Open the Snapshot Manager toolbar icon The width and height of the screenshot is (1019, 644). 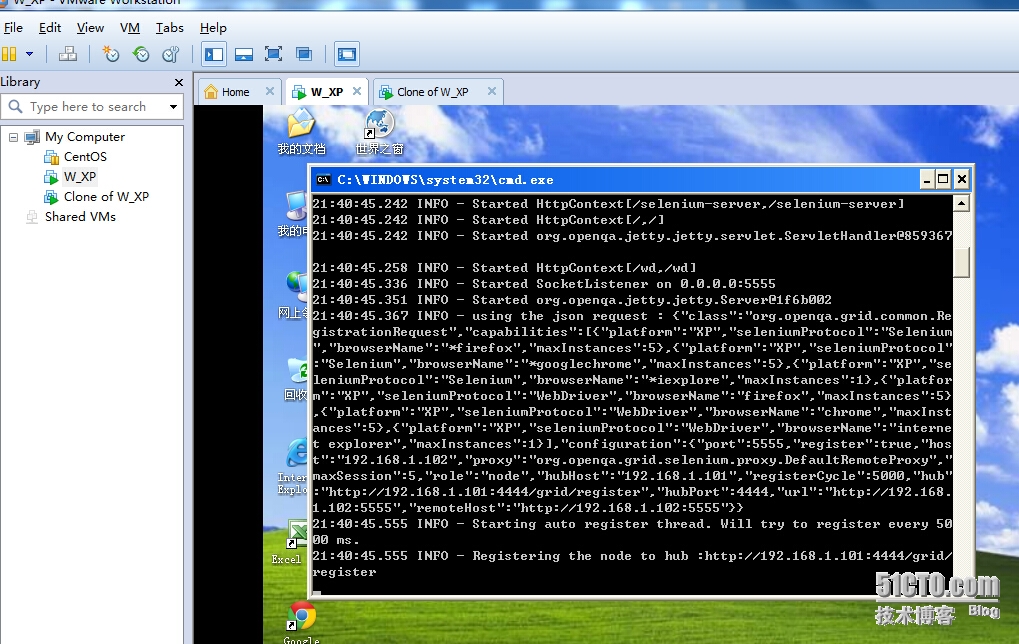[x=171, y=54]
